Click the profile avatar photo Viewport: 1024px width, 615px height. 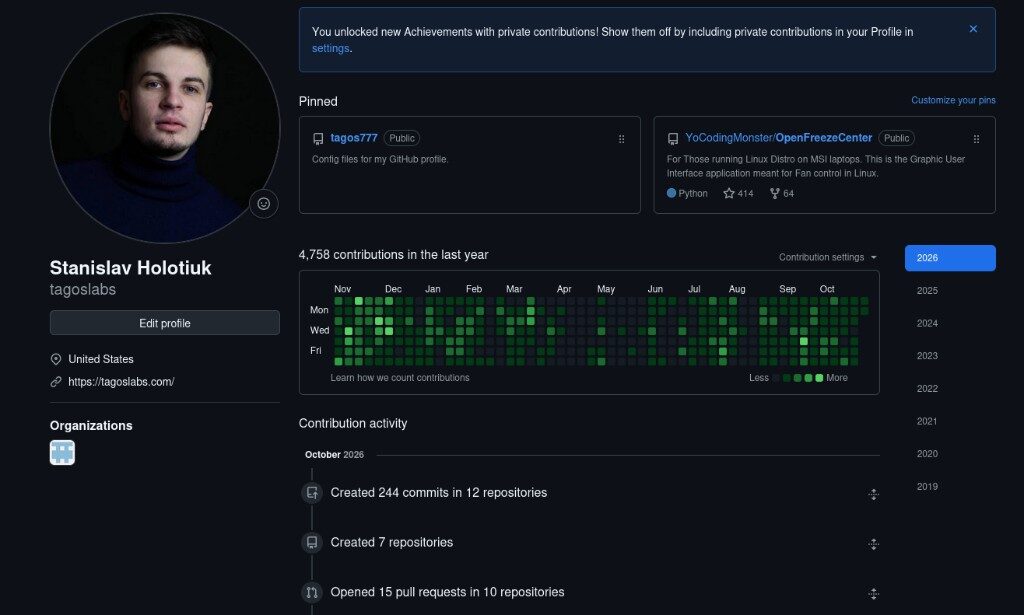click(165, 128)
